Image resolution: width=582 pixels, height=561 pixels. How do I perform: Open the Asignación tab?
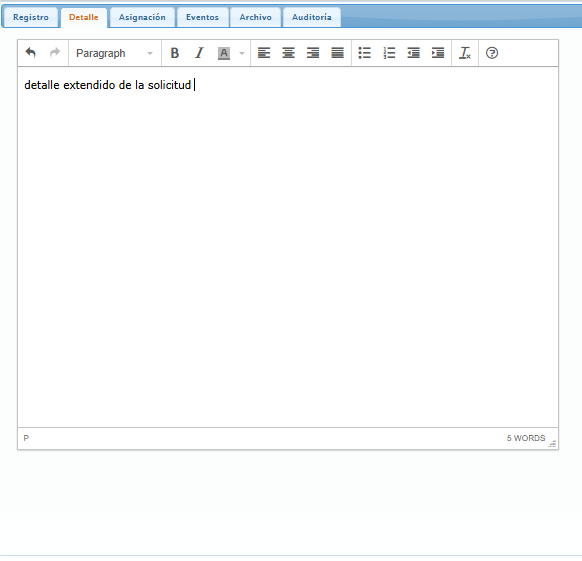142,17
